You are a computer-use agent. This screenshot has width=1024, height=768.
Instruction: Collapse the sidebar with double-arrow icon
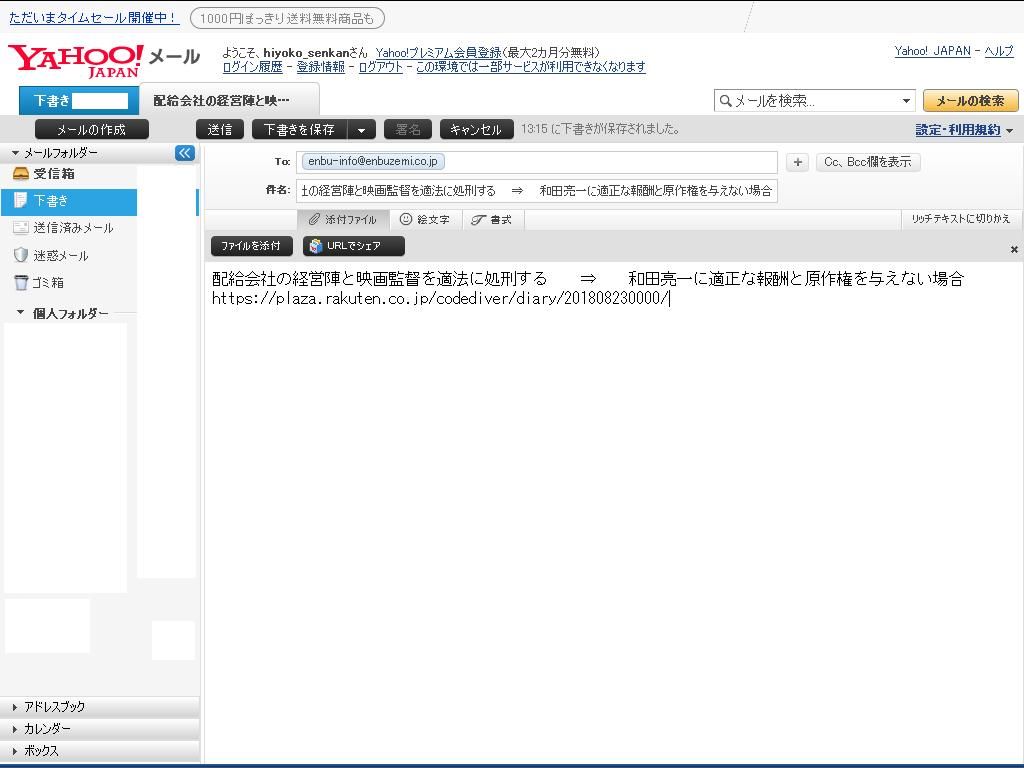pos(184,153)
